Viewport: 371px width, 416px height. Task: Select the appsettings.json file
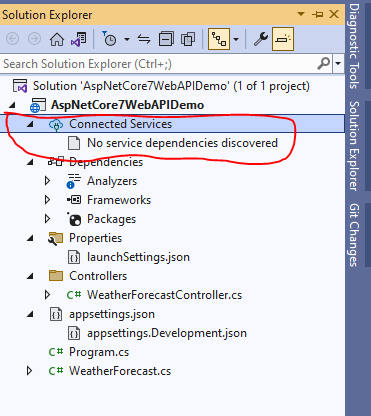[112, 314]
